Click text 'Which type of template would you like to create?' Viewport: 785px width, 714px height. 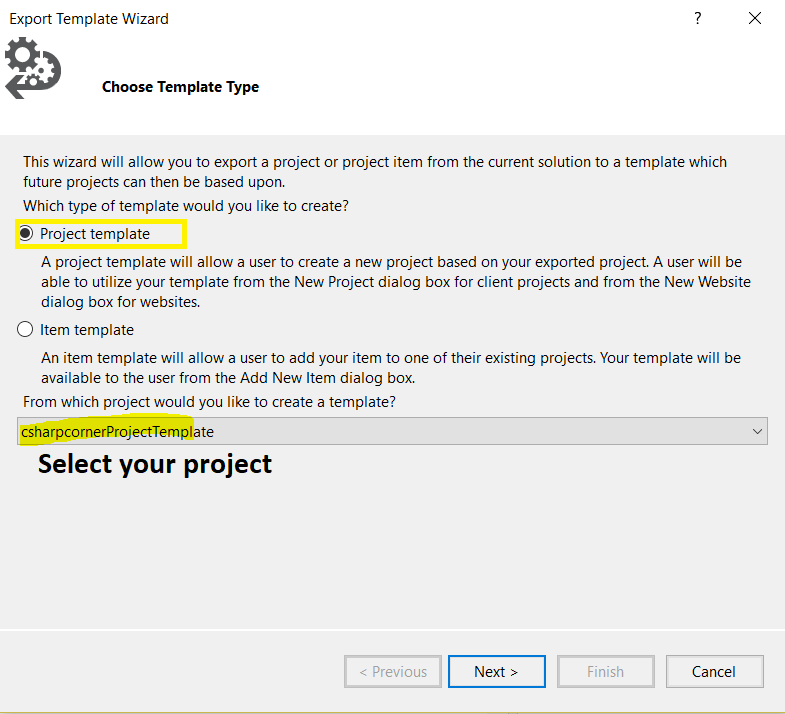click(x=186, y=206)
